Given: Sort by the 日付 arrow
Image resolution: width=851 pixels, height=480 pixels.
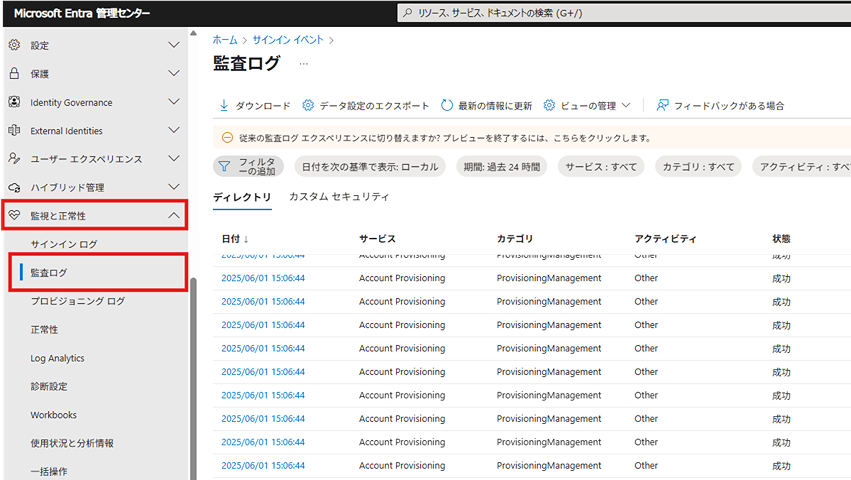Looking at the screenshot, I should point(246,239).
